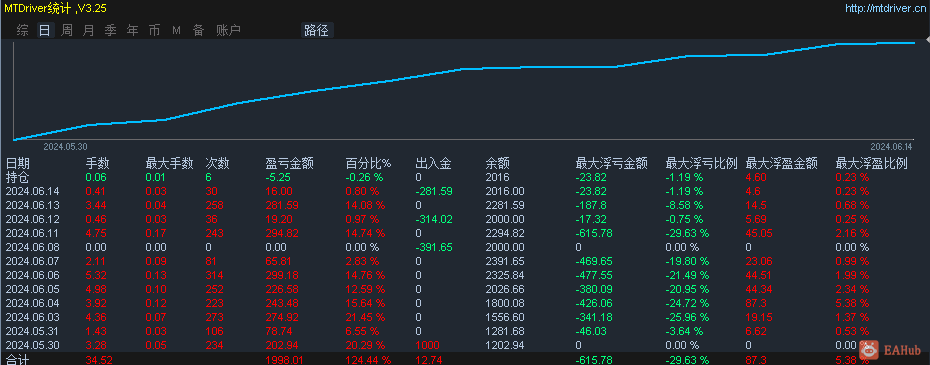The height and width of the screenshot is (365, 930).
Task: Select the 2024.06.12 date row
Action: pos(32,219)
